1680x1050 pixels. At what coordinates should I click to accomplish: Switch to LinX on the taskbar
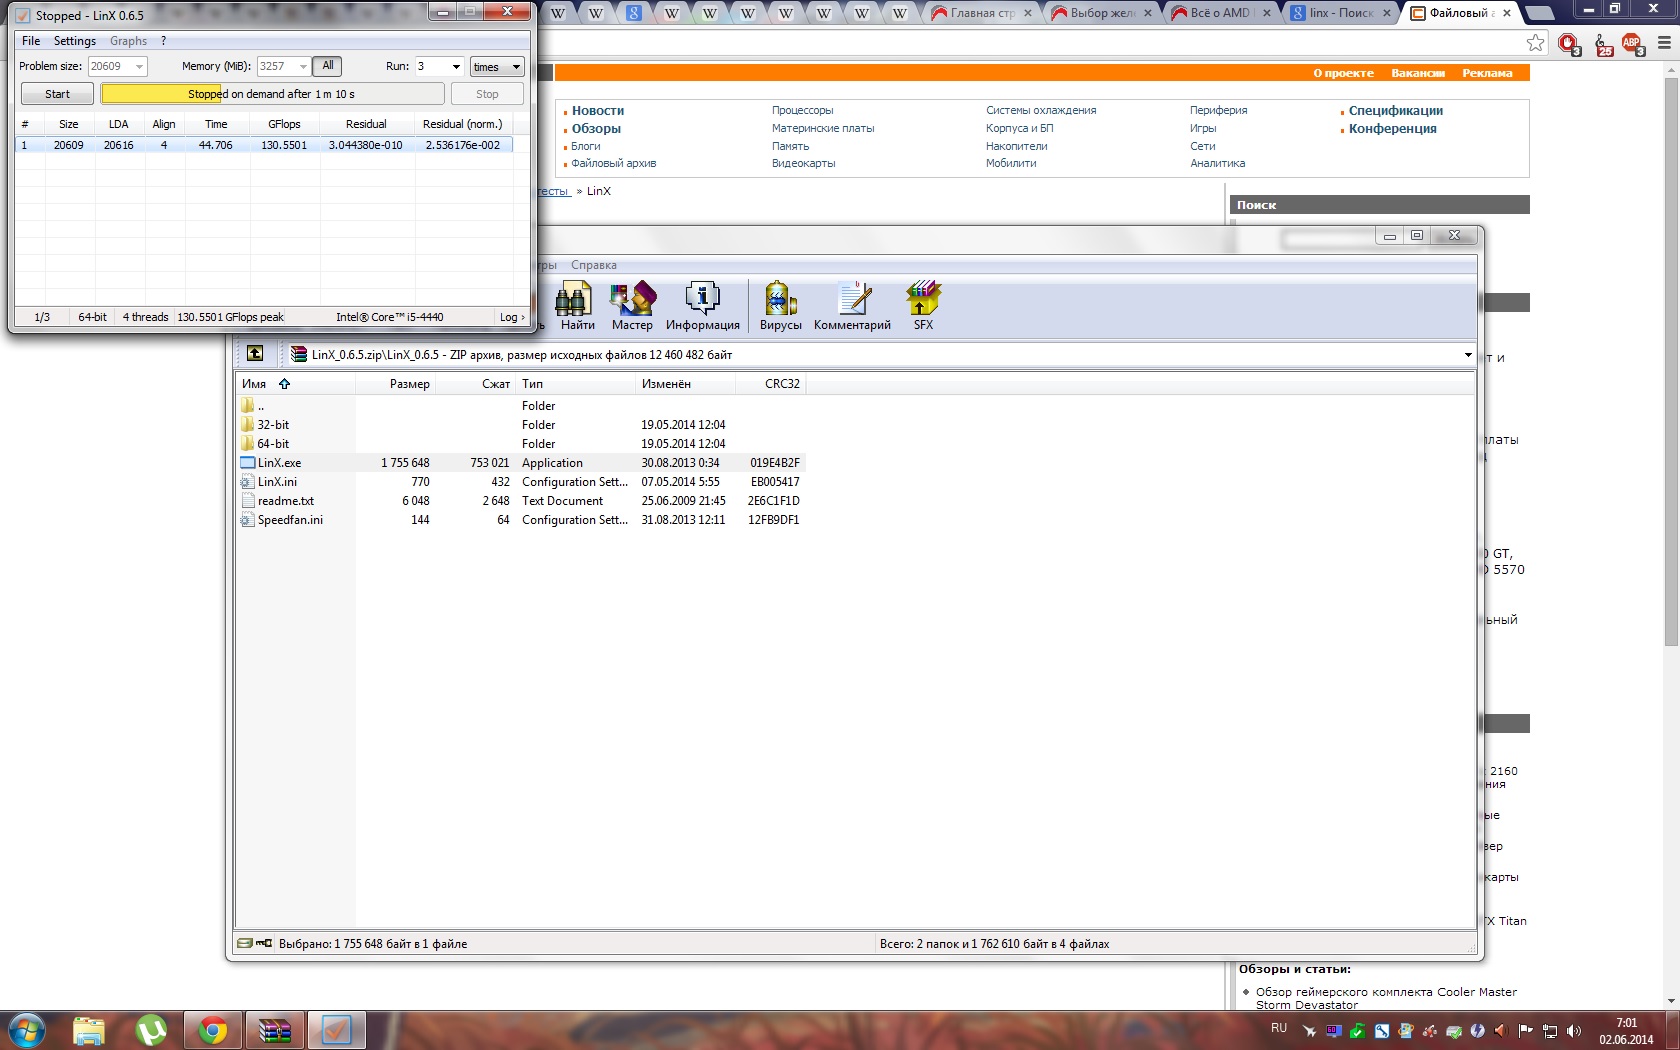336,1029
